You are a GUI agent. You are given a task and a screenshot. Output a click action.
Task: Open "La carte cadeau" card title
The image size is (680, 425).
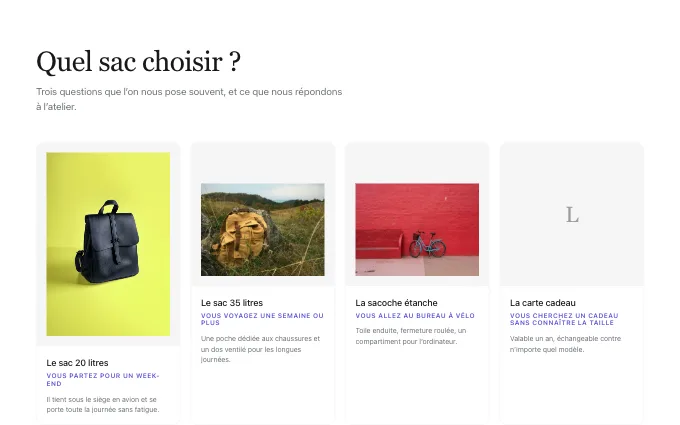(543, 303)
